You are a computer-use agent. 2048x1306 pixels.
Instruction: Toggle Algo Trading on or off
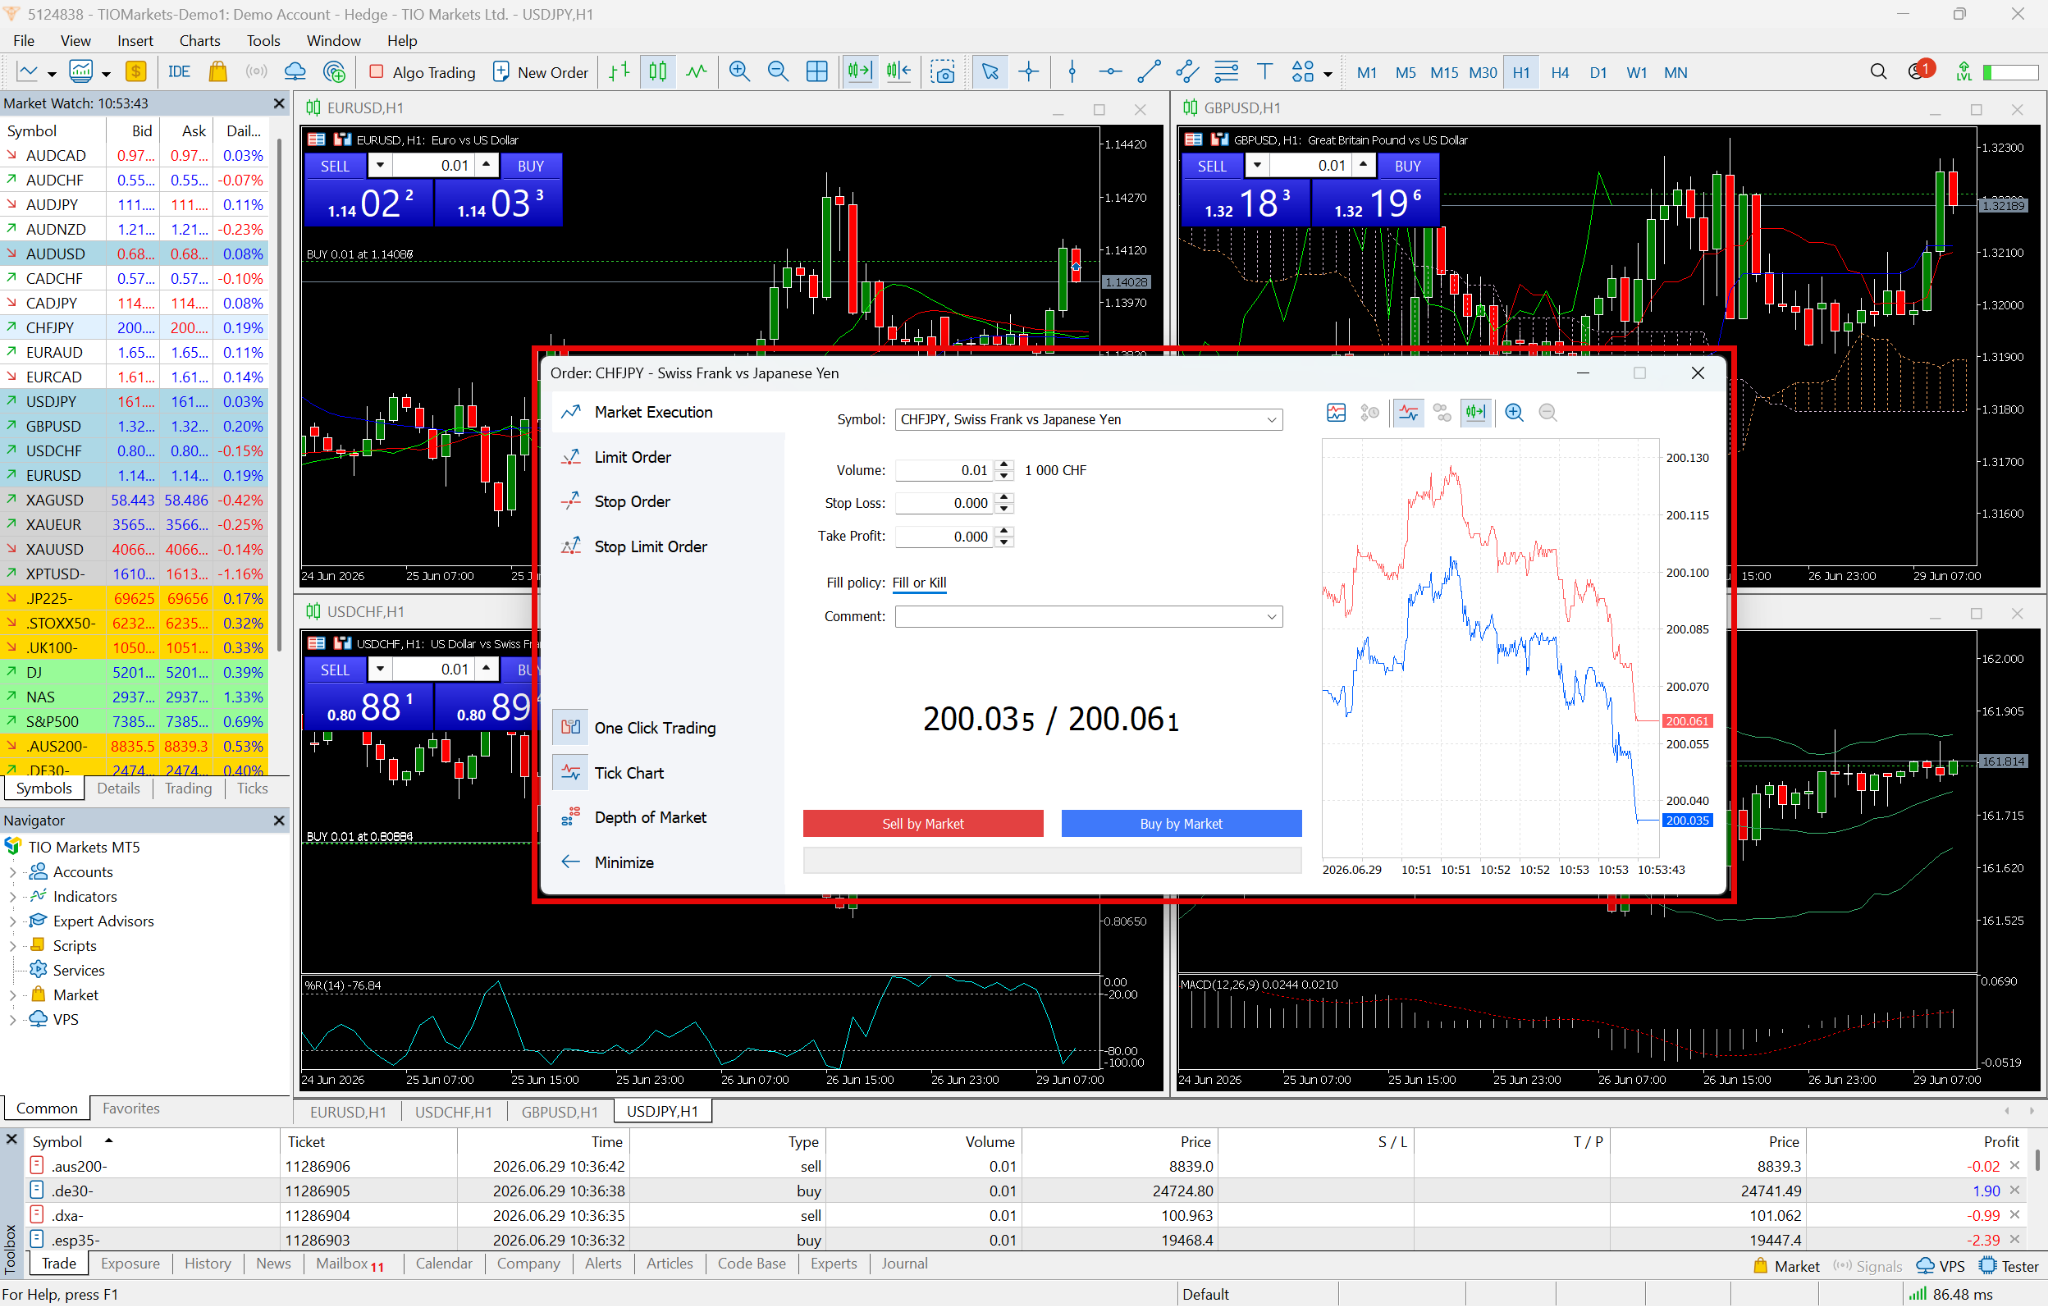tap(422, 72)
